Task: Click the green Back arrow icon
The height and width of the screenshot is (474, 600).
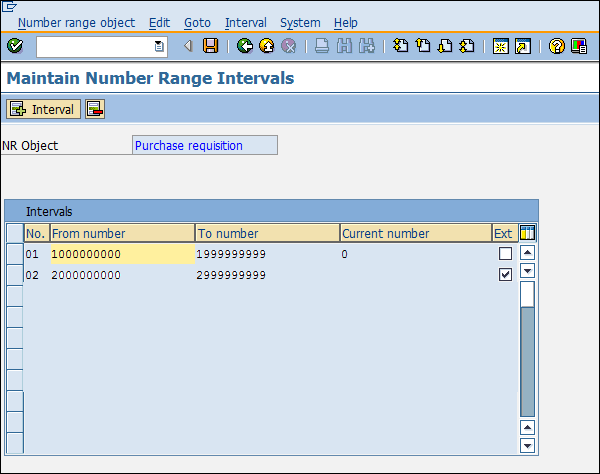Action: (245, 46)
